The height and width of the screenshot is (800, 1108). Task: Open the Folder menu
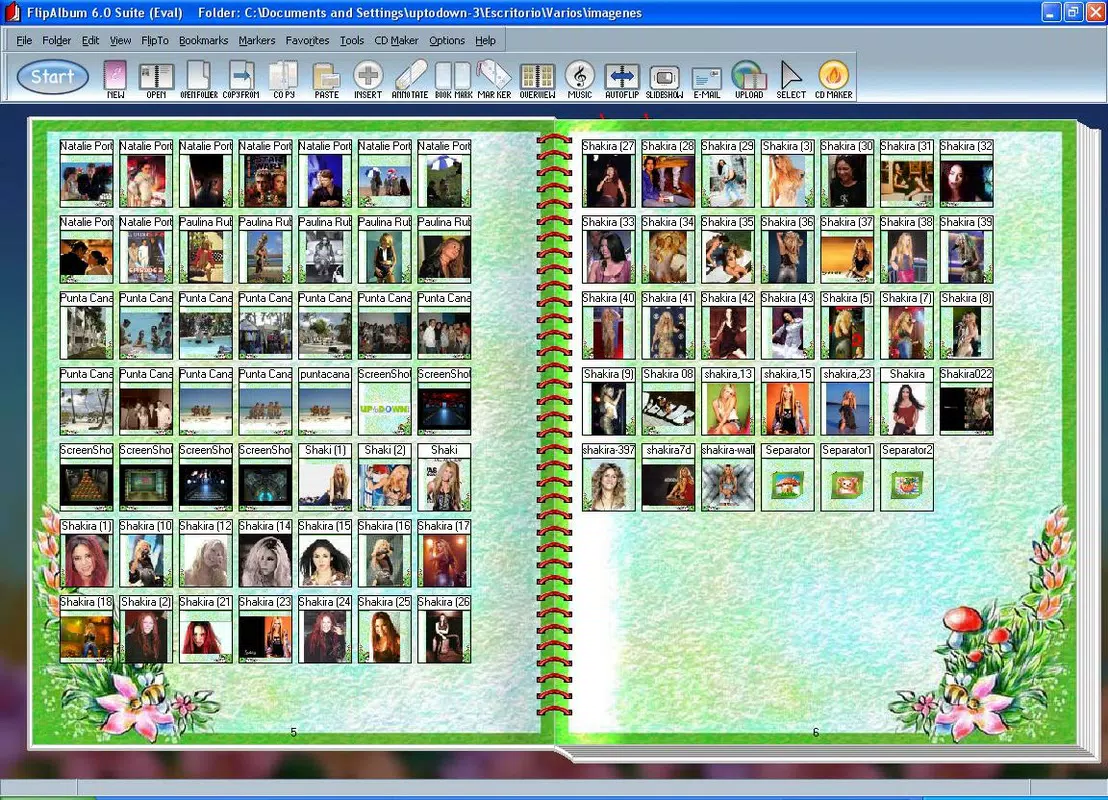(x=57, y=40)
